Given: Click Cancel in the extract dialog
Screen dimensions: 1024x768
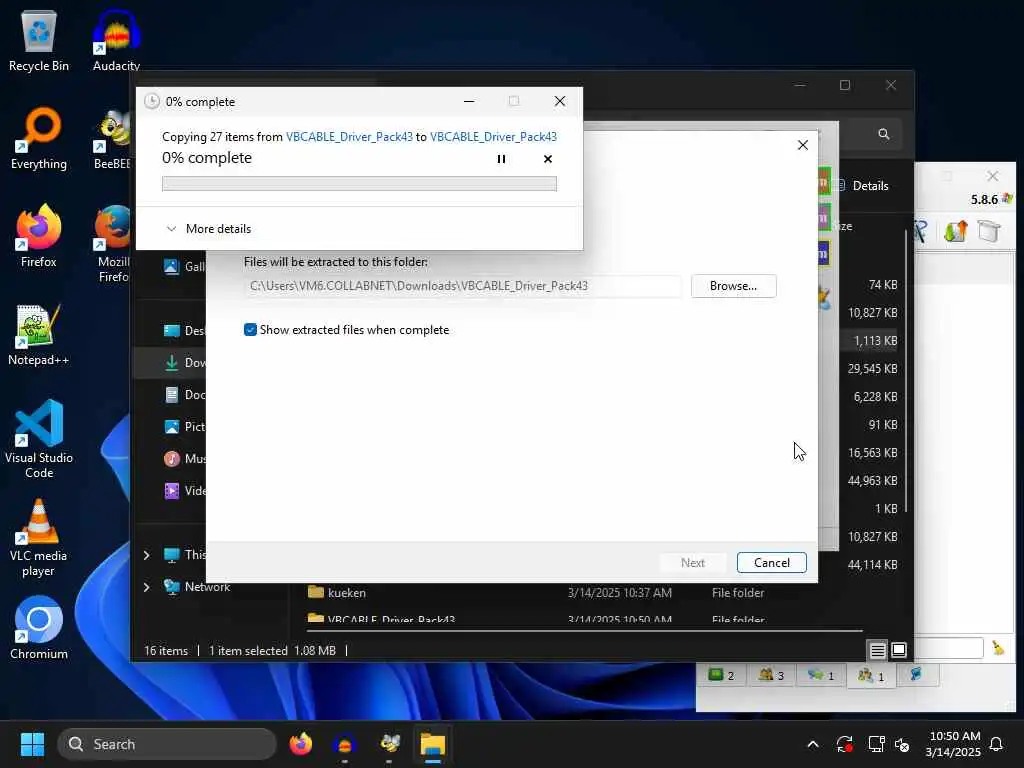Looking at the screenshot, I should tap(771, 563).
